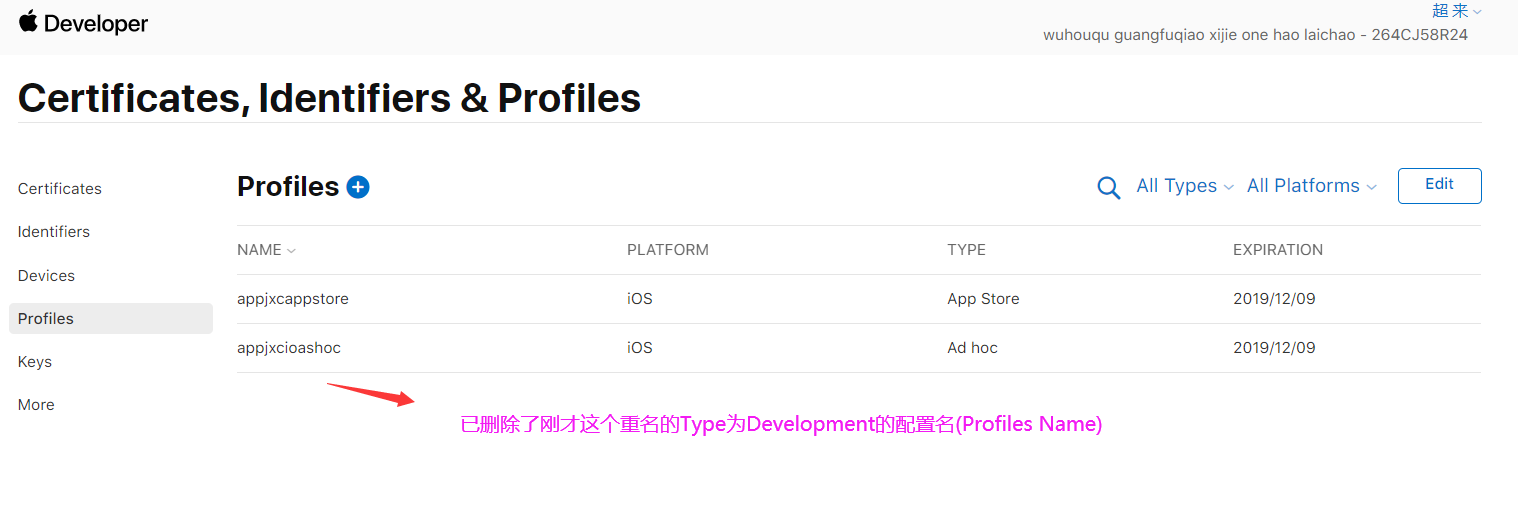Open the Identifiers section
The width and height of the screenshot is (1518, 522).
(54, 232)
